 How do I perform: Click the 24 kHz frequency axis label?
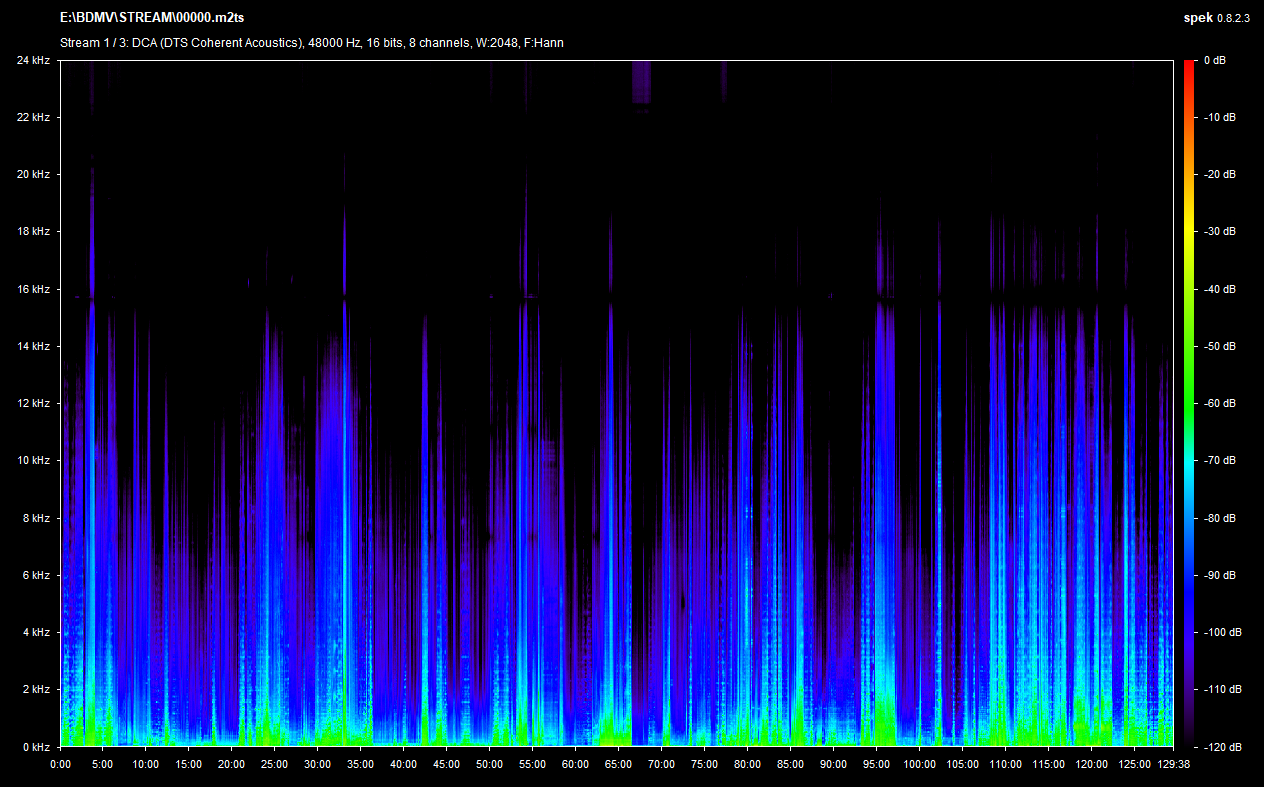pyautogui.click(x=33, y=60)
